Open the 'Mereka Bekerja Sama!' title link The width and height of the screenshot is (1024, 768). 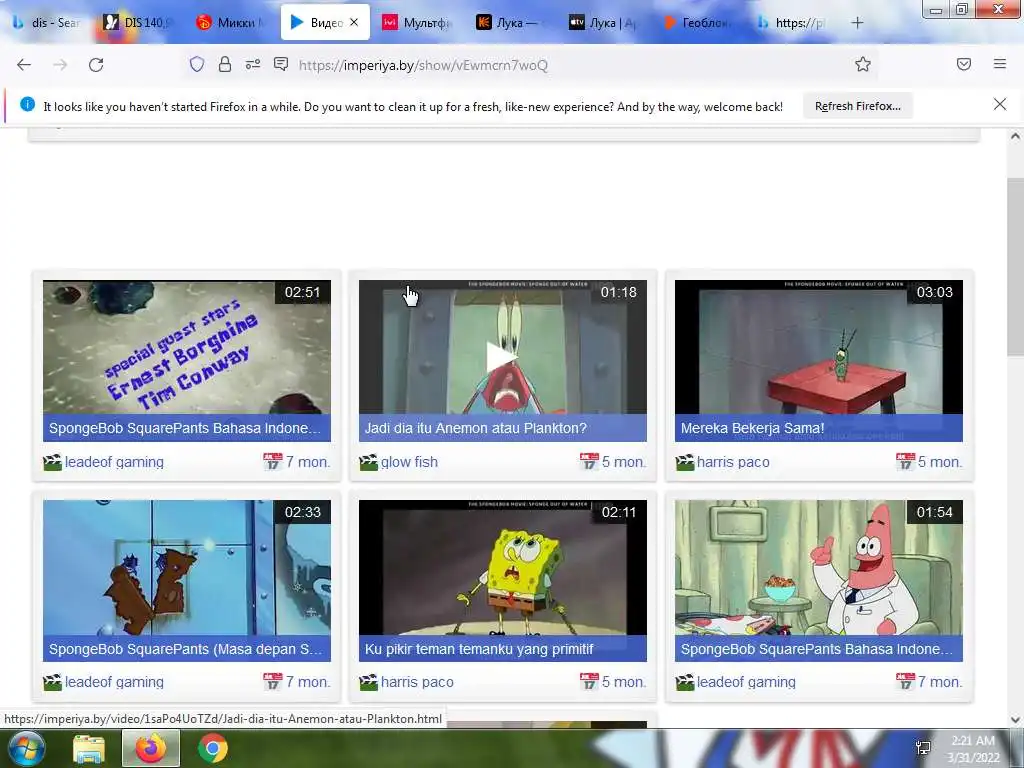click(x=752, y=428)
